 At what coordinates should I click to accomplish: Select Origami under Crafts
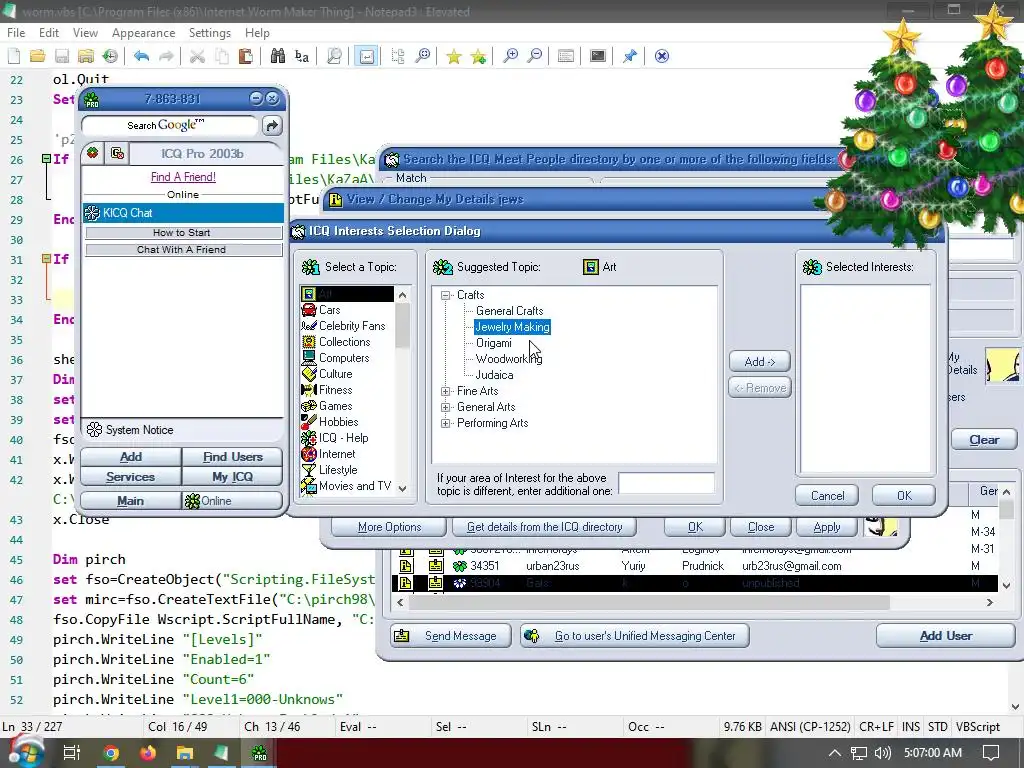click(494, 343)
